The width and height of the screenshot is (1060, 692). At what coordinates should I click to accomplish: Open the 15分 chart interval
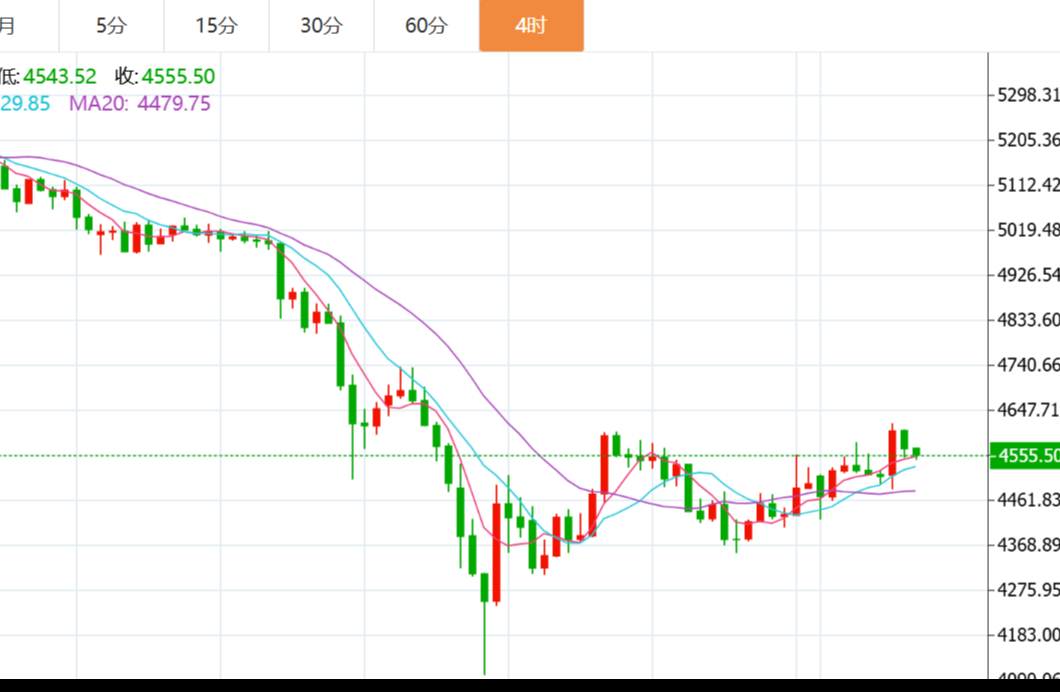click(216, 26)
